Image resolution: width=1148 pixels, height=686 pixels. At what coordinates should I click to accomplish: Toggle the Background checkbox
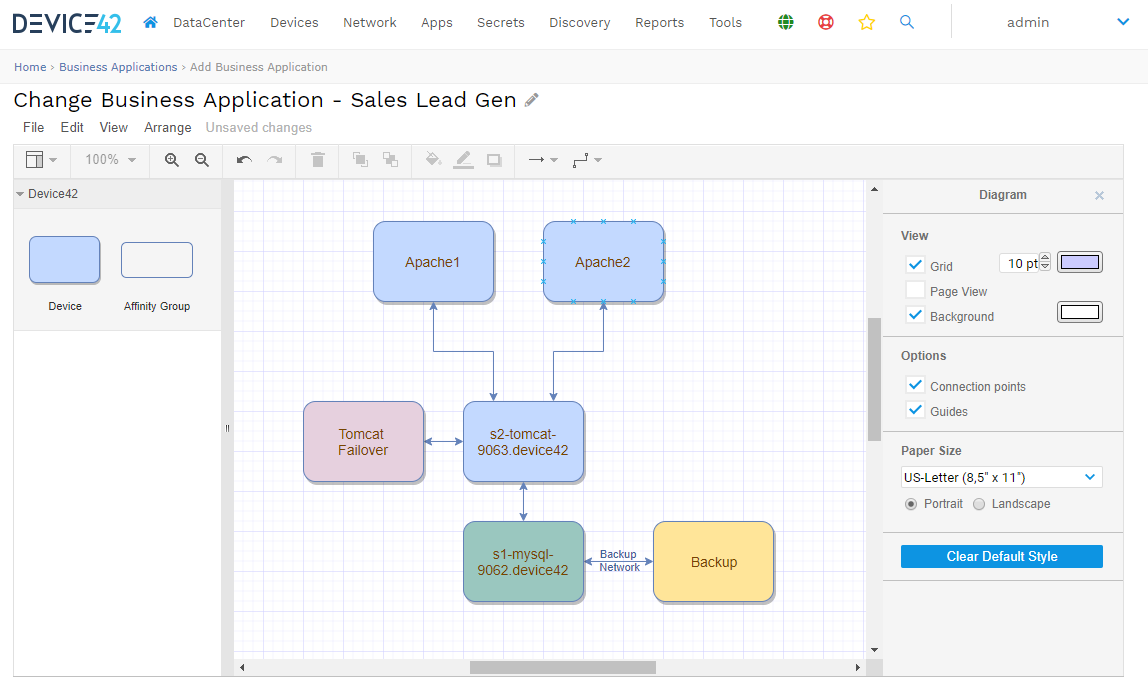(x=915, y=315)
